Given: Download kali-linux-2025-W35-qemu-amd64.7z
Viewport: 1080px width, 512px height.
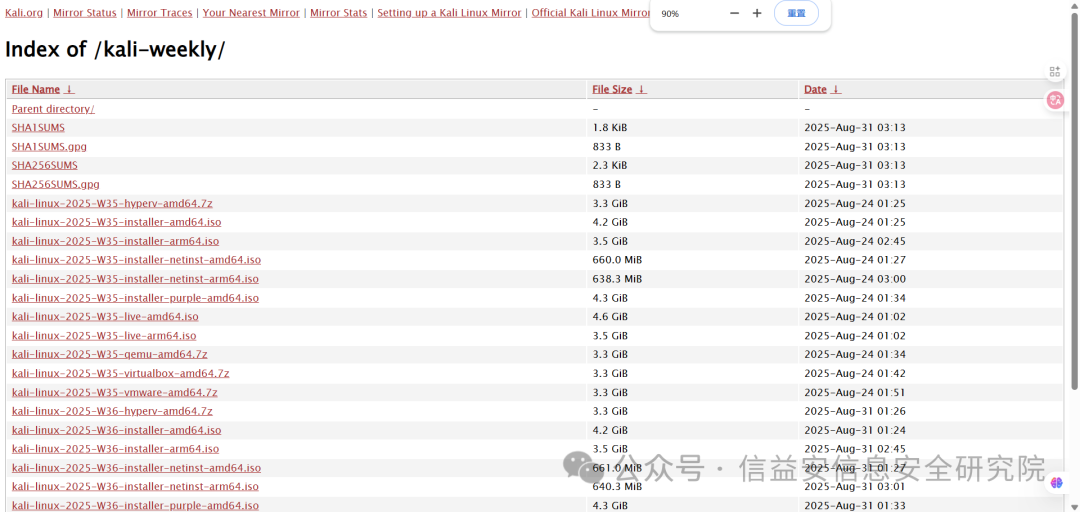Looking at the screenshot, I should (x=110, y=354).
